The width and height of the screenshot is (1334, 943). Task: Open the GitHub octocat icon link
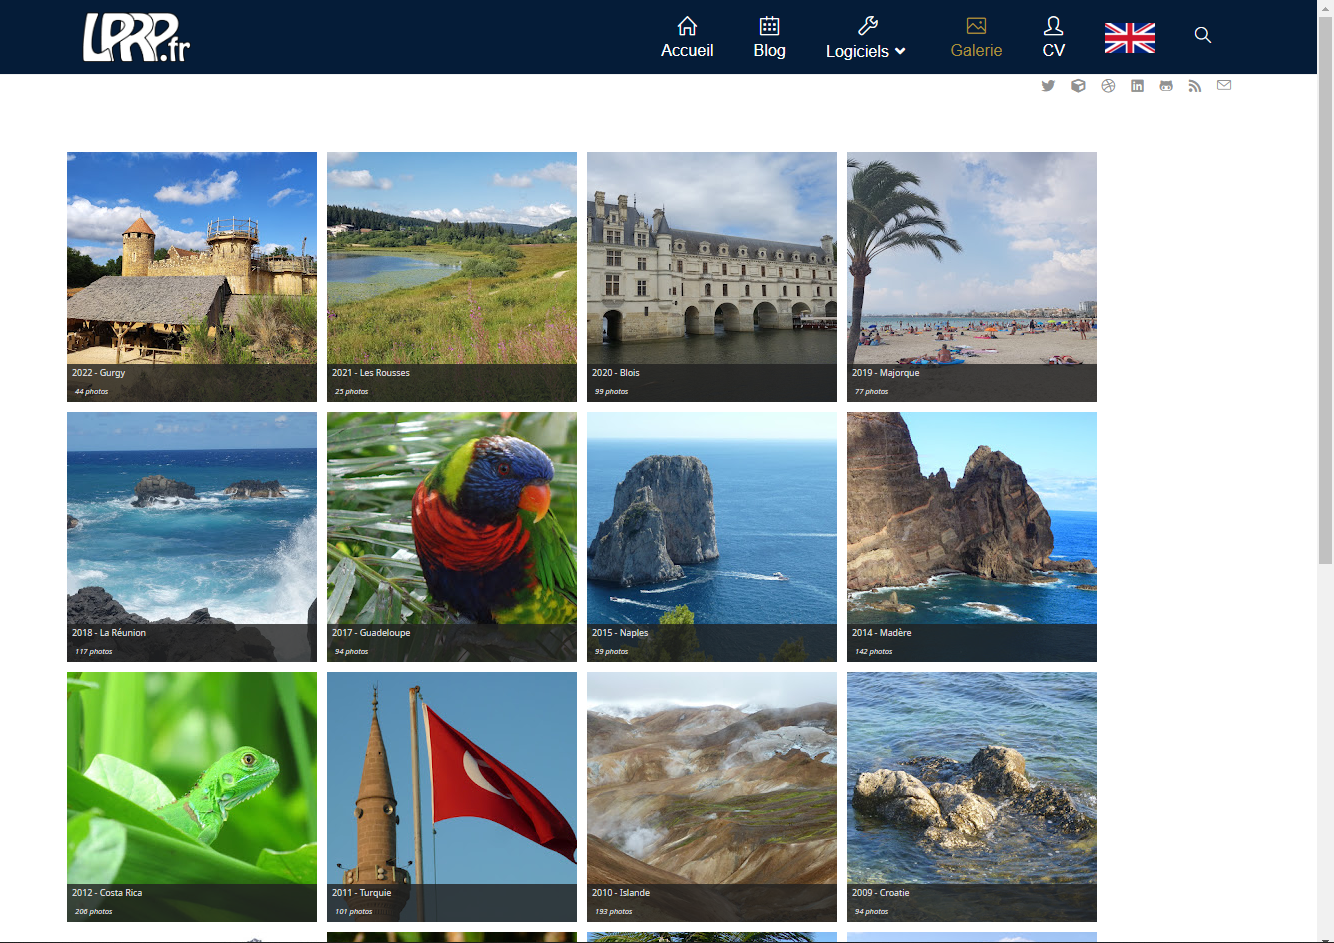point(1166,86)
